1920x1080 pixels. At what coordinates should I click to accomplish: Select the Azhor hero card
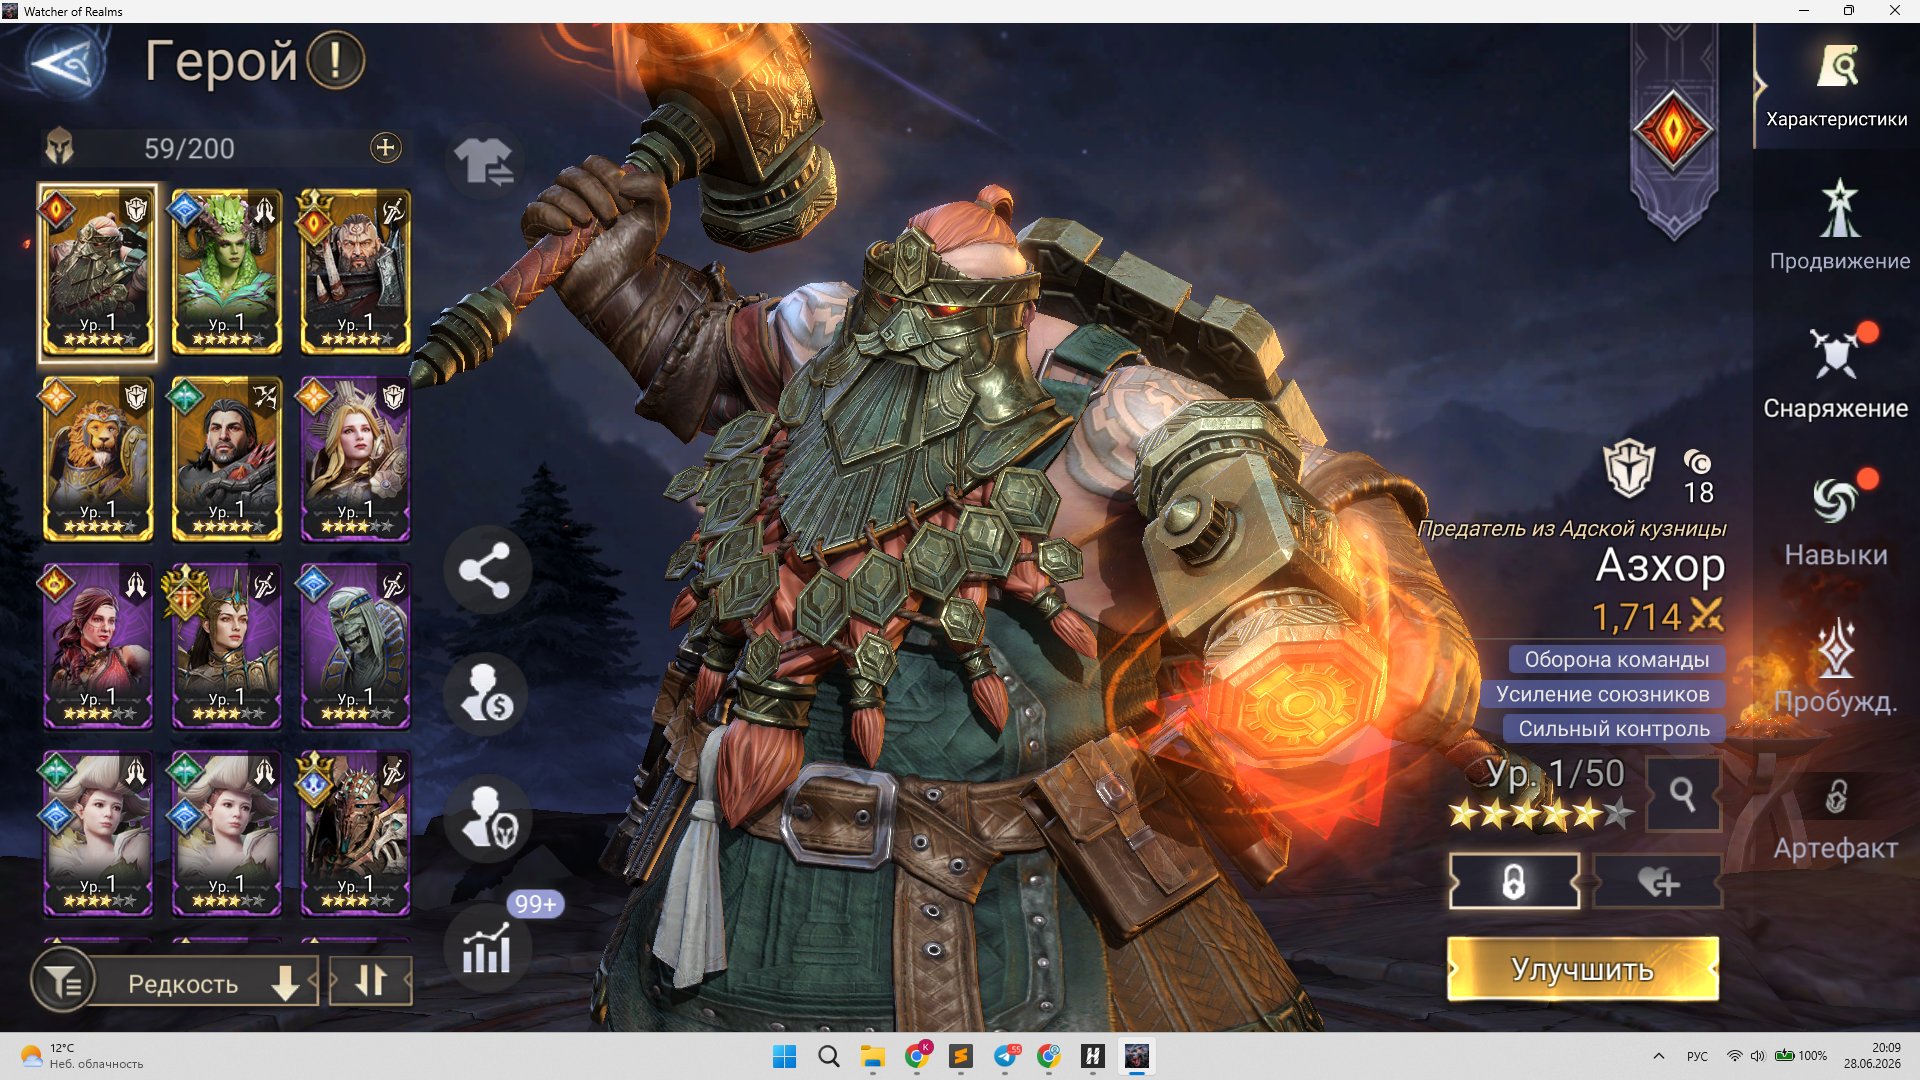point(98,272)
